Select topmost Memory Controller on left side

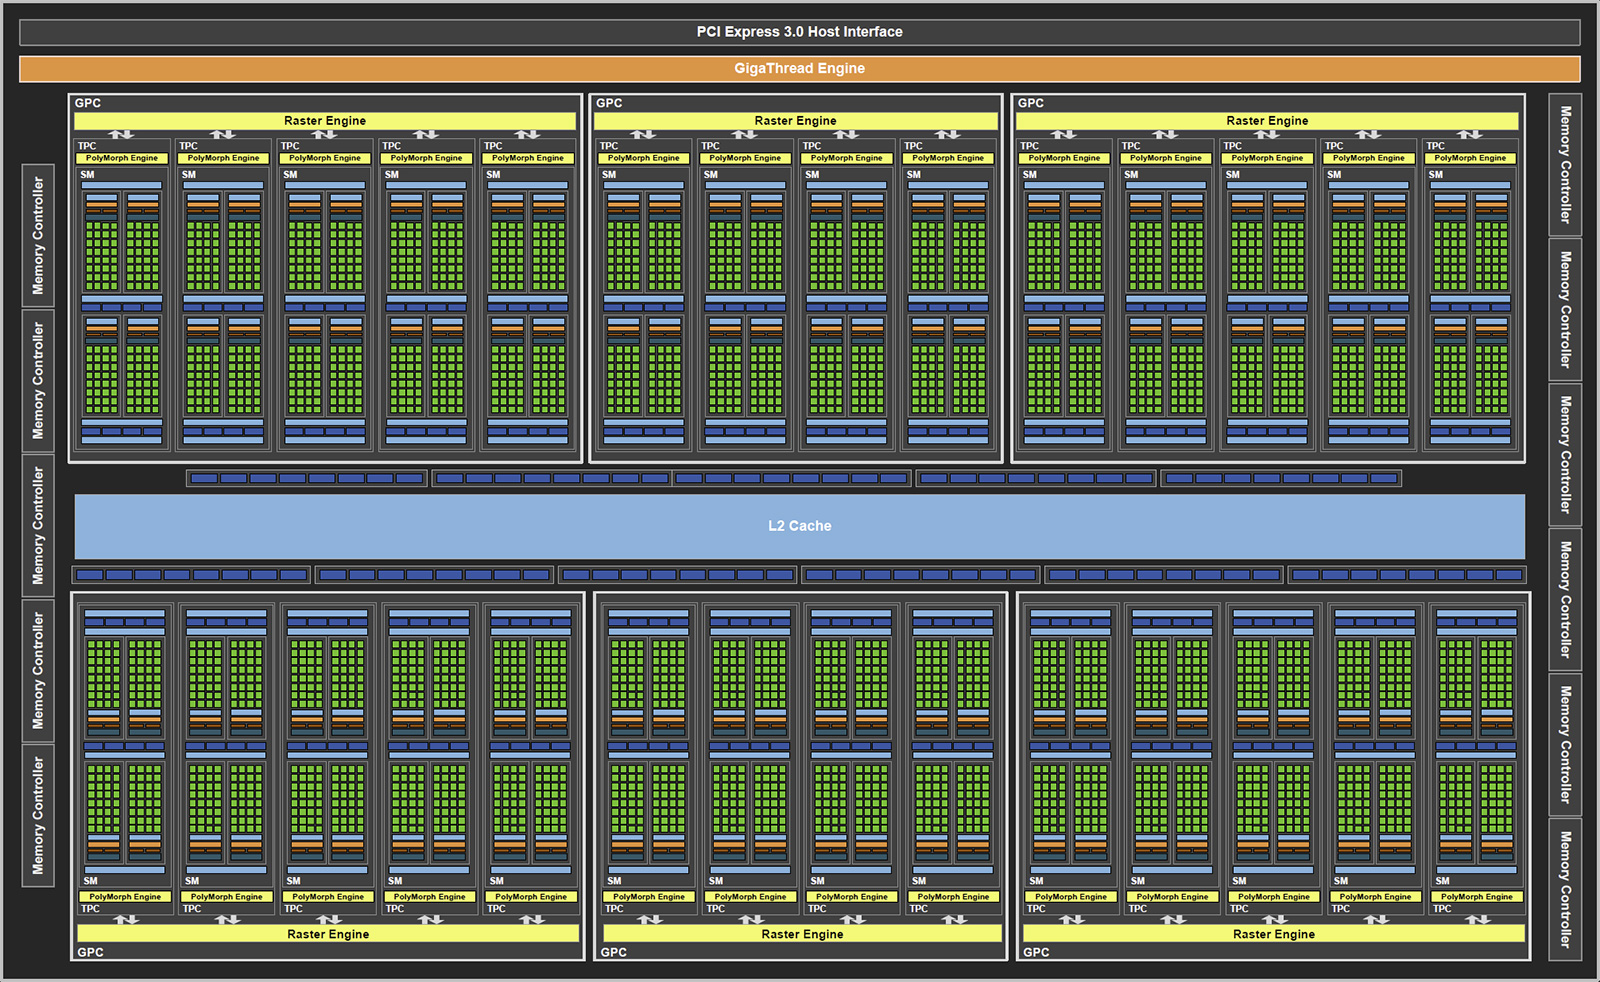pos(38,236)
